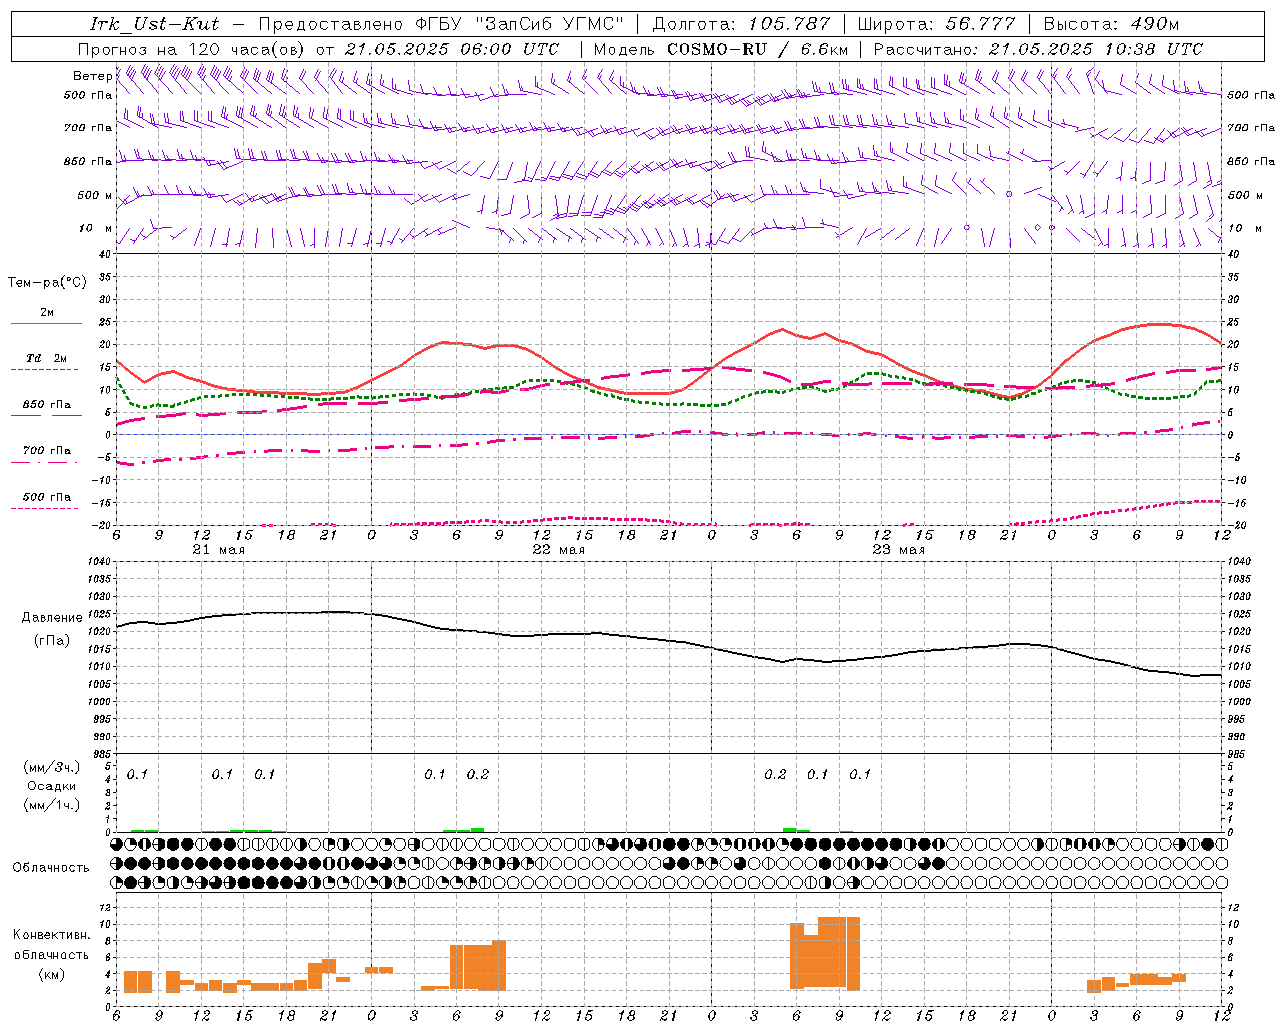Click the dotted legend line under 500 гПа
The width and height of the screenshot is (1280, 1024).
(x=44, y=509)
